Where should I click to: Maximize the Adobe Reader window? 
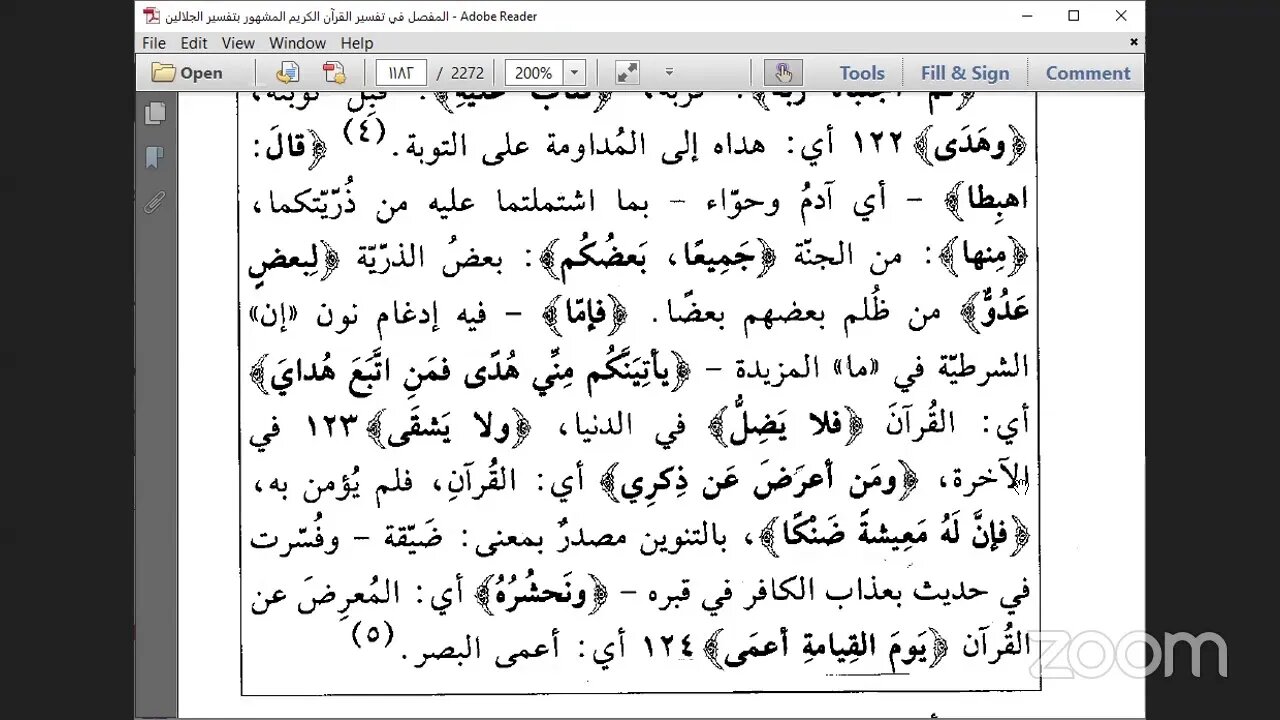[x=1073, y=16]
